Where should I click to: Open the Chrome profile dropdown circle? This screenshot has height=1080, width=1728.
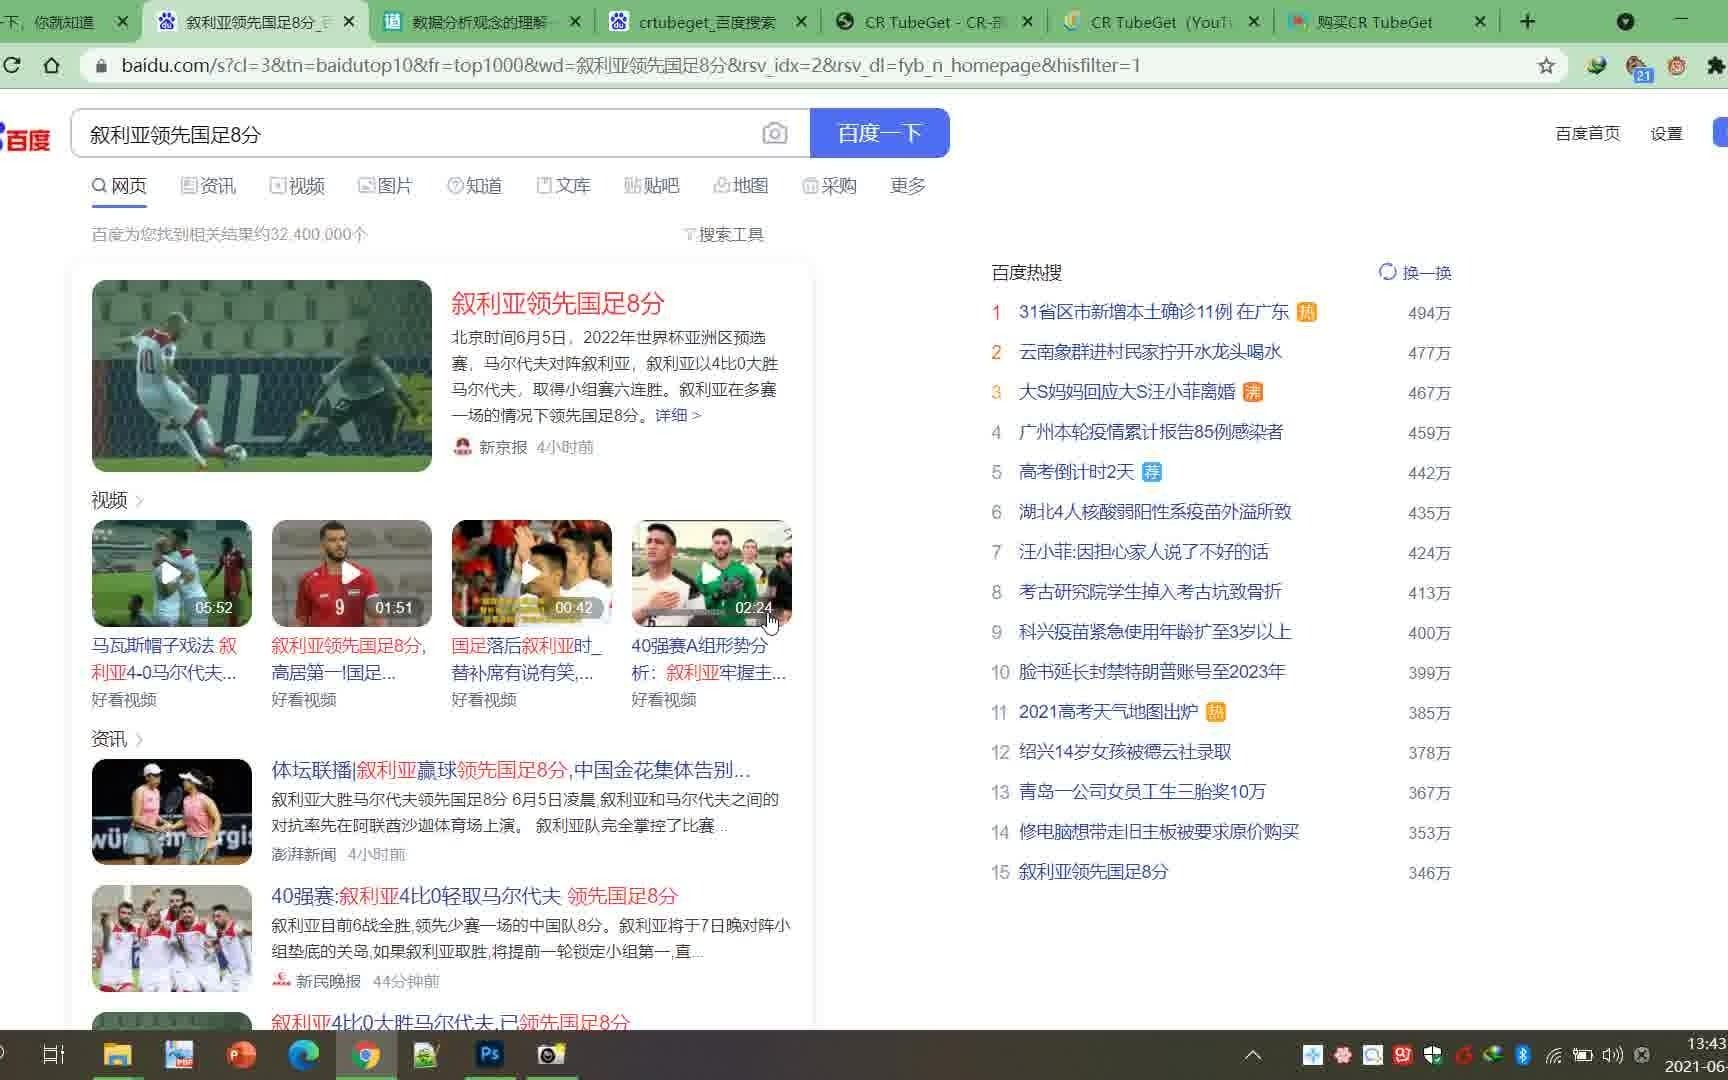pos(1625,21)
